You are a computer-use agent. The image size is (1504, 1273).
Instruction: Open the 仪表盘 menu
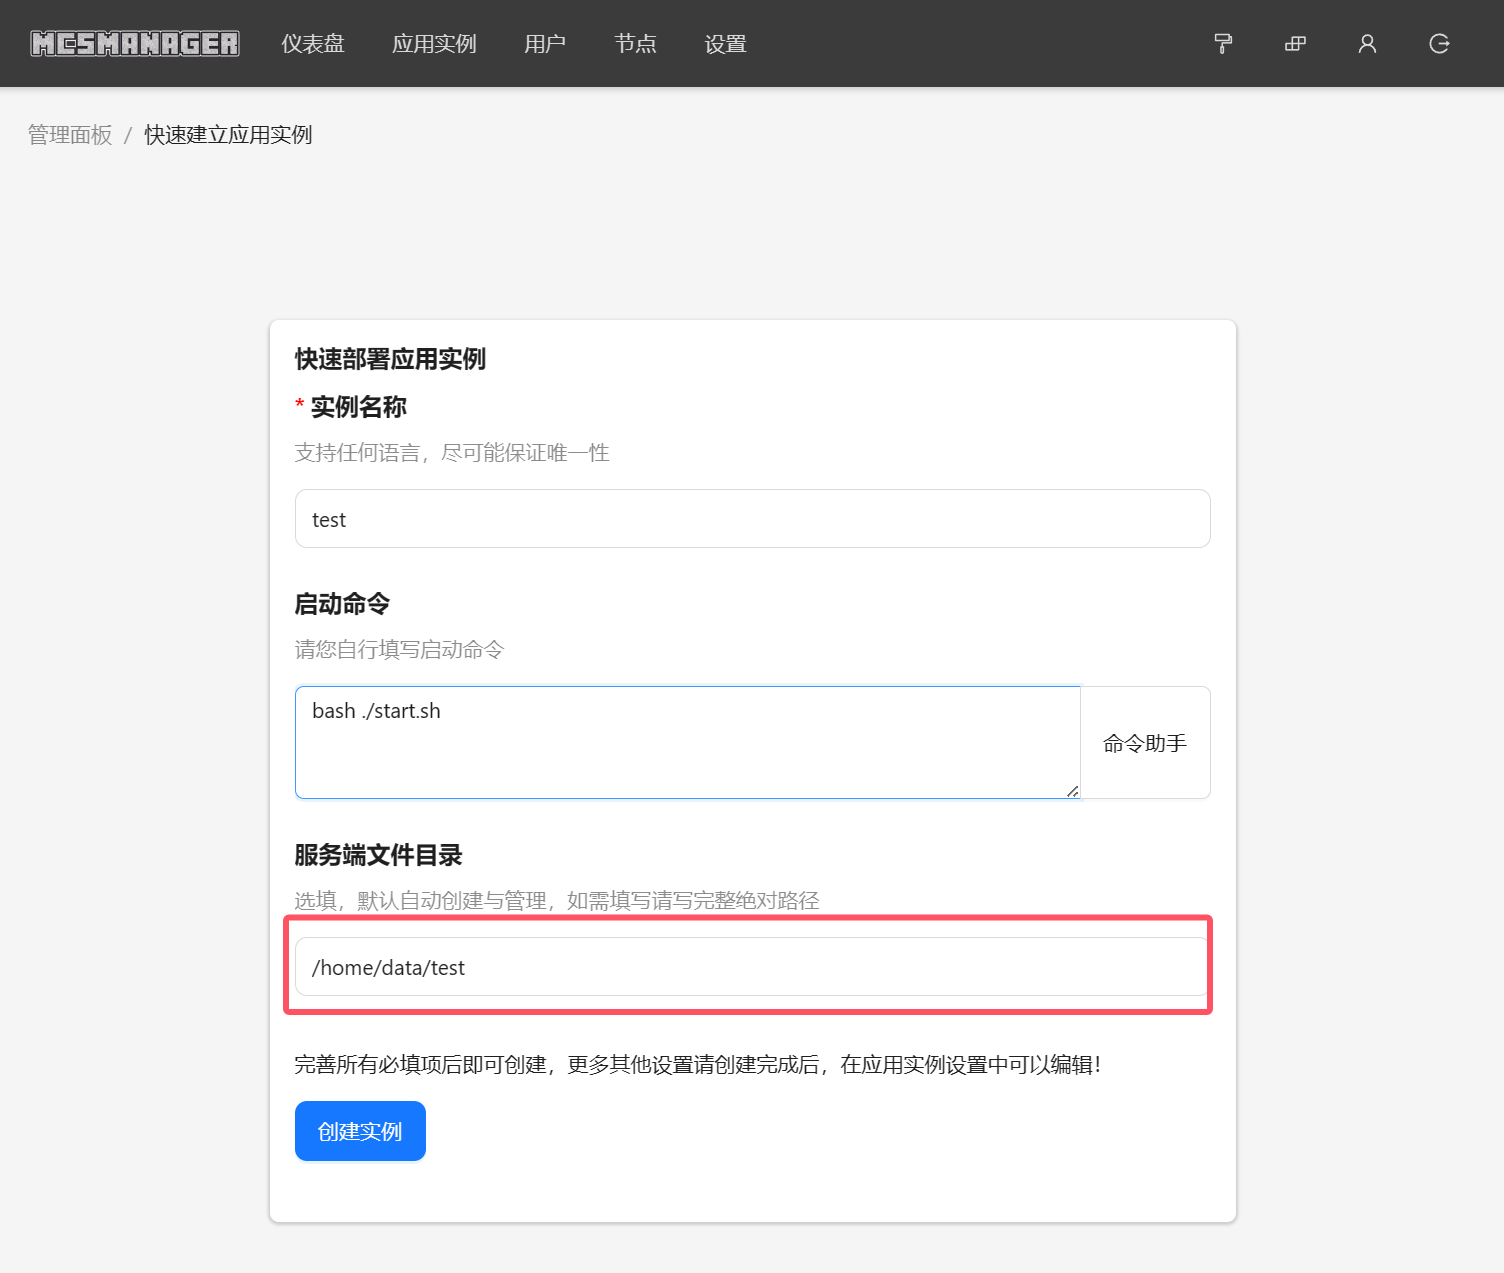313,44
